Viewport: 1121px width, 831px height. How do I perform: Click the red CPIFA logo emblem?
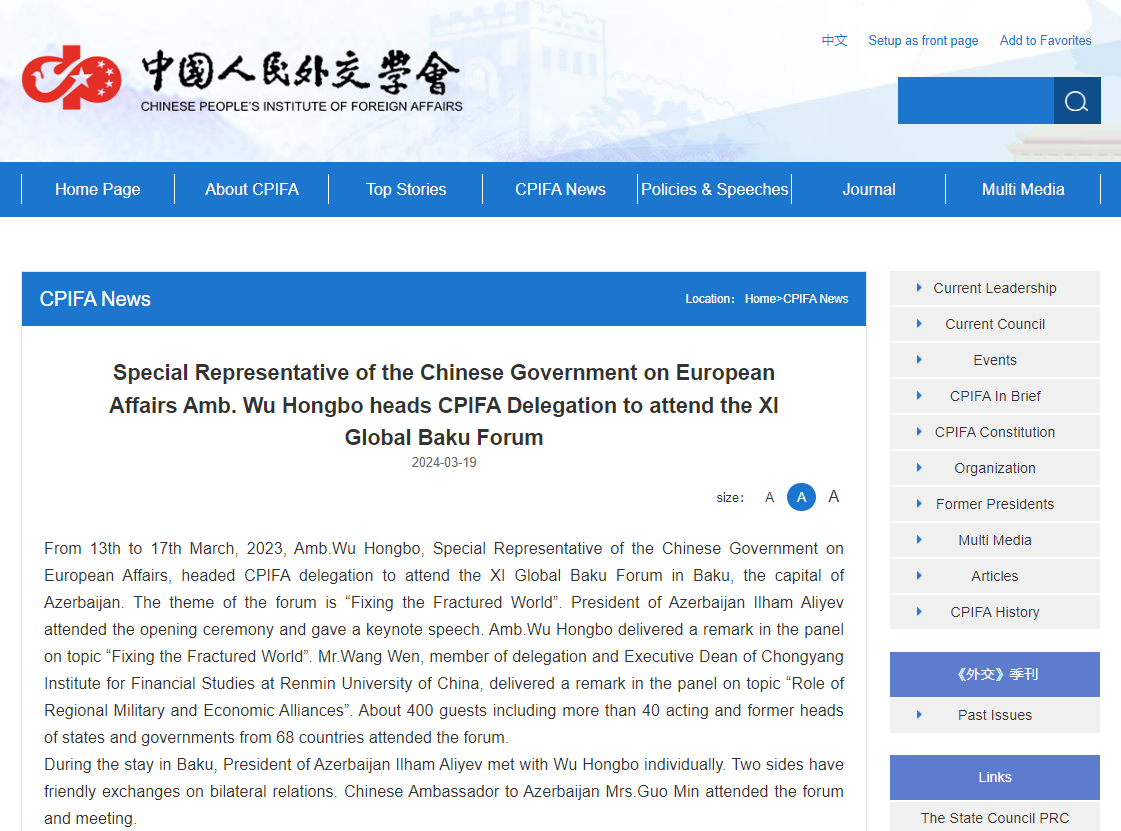point(71,77)
